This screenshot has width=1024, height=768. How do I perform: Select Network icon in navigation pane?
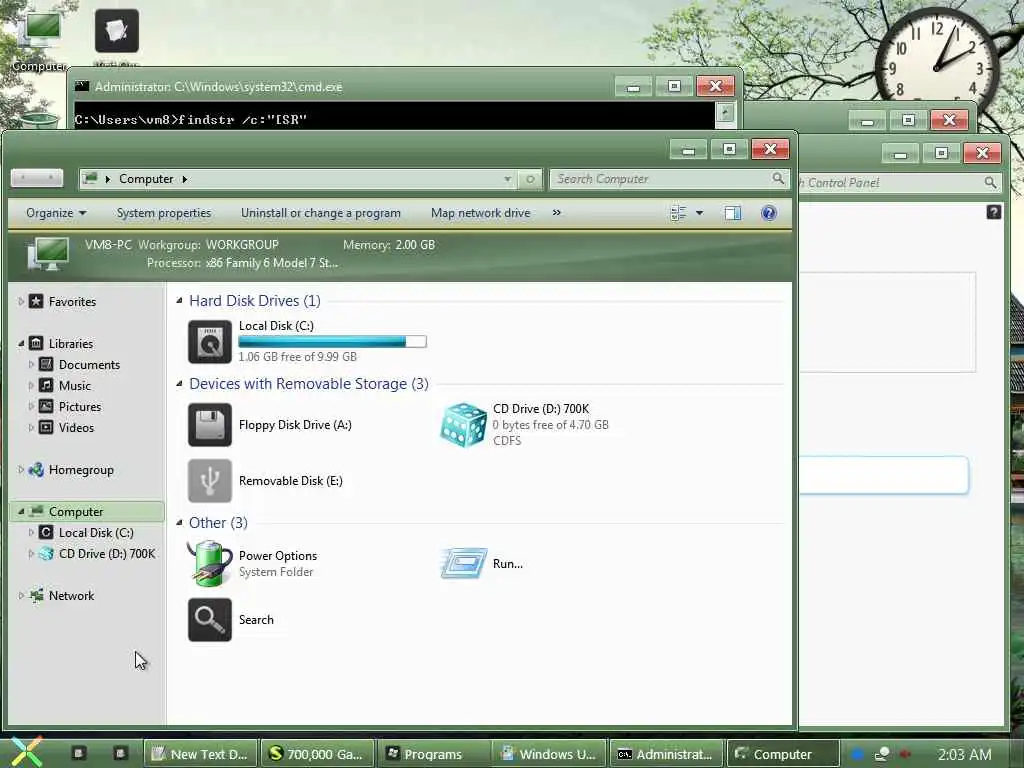click(x=37, y=595)
